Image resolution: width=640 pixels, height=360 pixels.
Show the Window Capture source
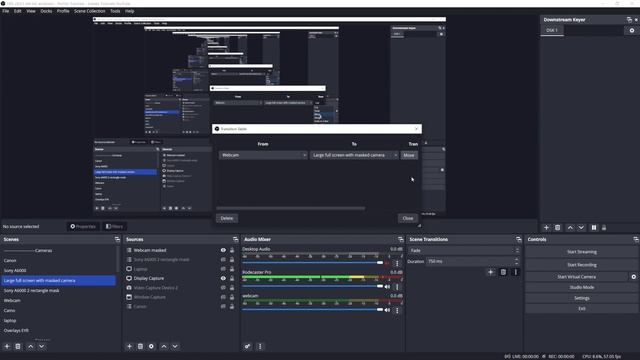223,297
